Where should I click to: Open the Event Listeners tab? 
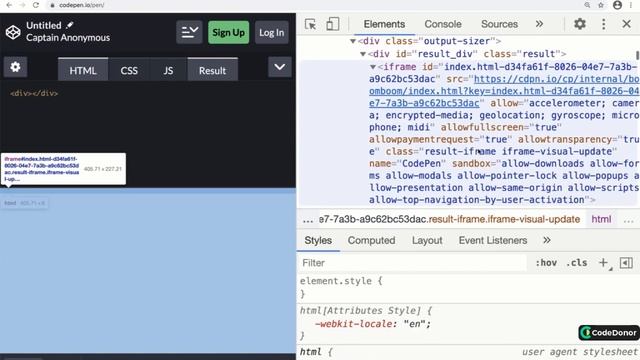pyautogui.click(x=493, y=240)
